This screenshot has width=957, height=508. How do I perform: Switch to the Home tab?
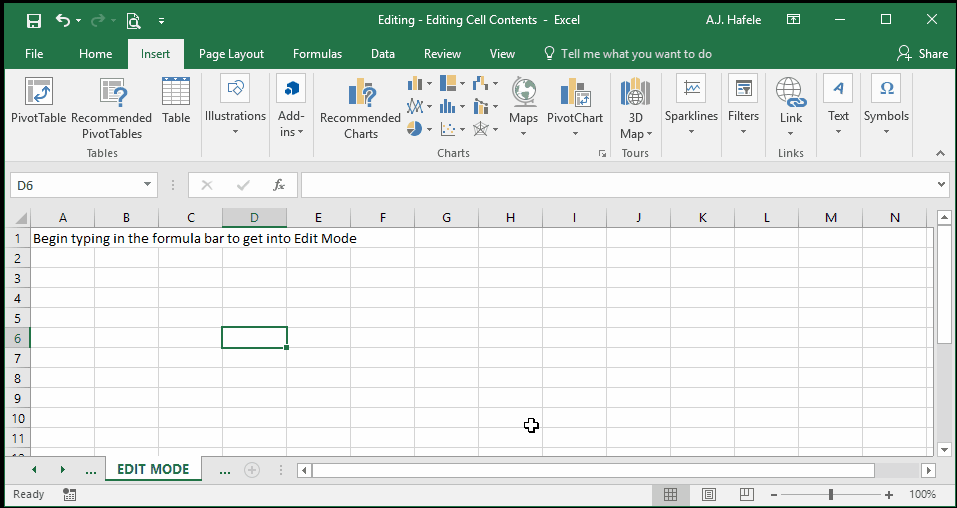pyautogui.click(x=95, y=54)
